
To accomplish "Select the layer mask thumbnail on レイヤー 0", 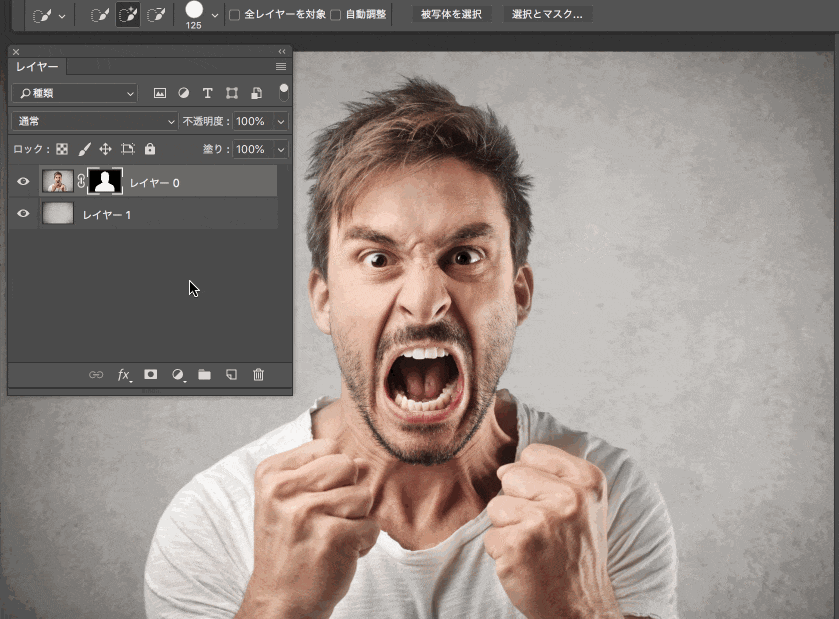I will (x=104, y=181).
